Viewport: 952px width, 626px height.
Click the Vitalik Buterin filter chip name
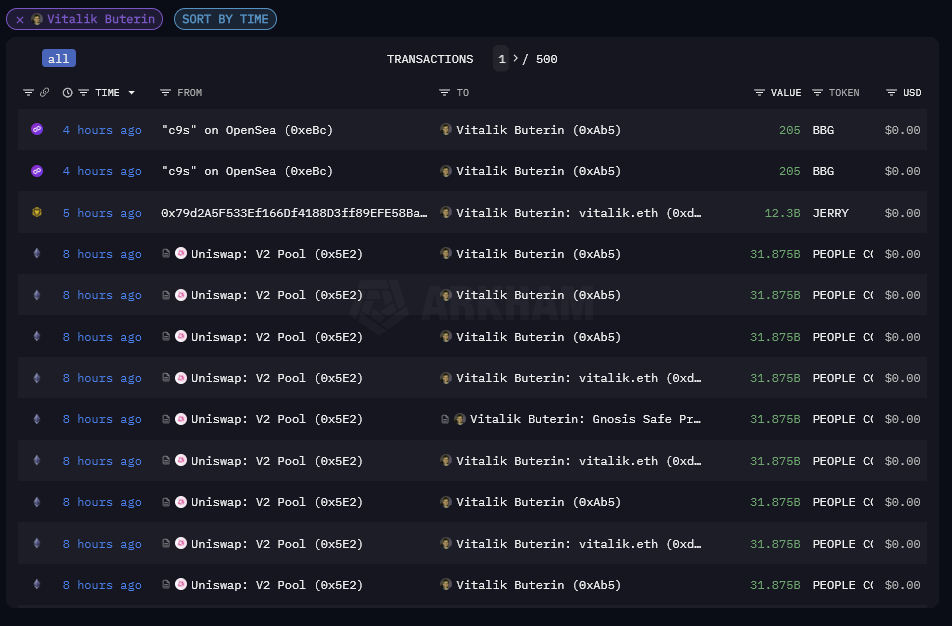pyautogui.click(x=101, y=19)
